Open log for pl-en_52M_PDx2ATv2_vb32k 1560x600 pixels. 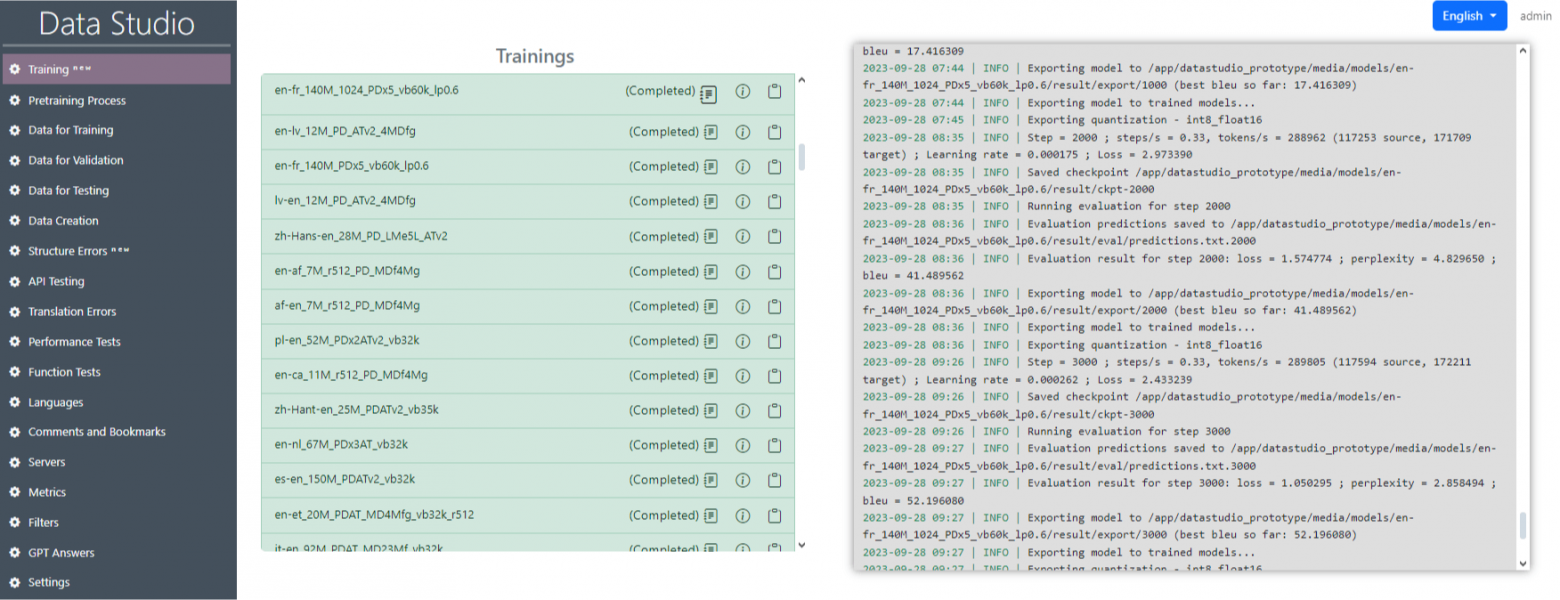711,341
